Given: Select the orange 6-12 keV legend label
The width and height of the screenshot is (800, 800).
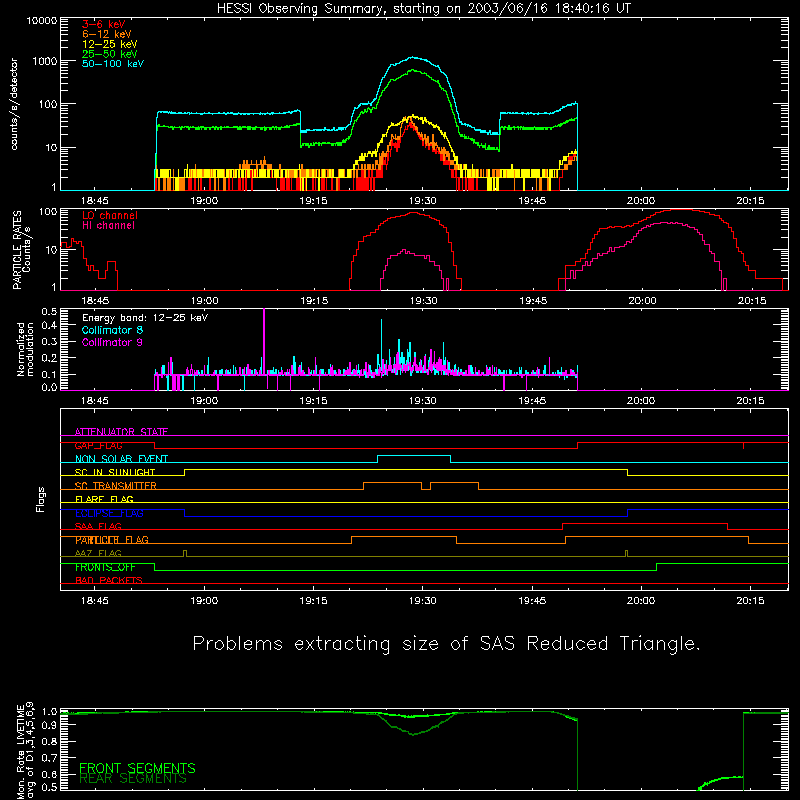Looking at the screenshot, I should click(107, 34).
